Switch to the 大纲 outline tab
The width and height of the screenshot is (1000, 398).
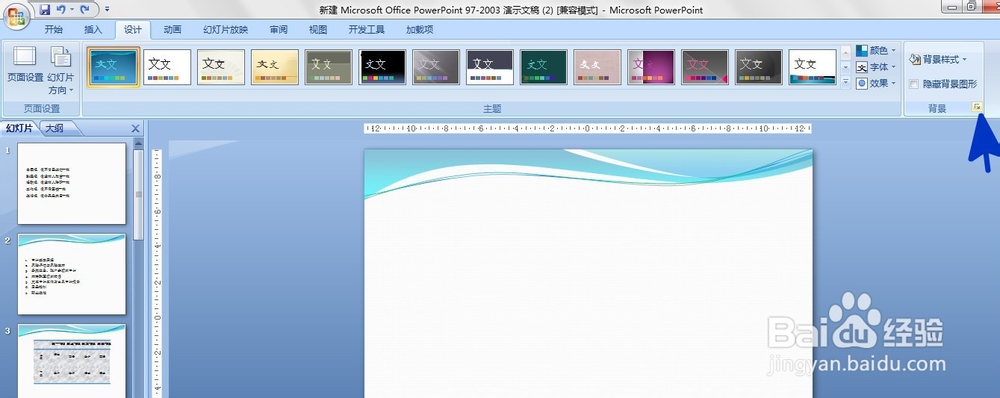(55, 128)
